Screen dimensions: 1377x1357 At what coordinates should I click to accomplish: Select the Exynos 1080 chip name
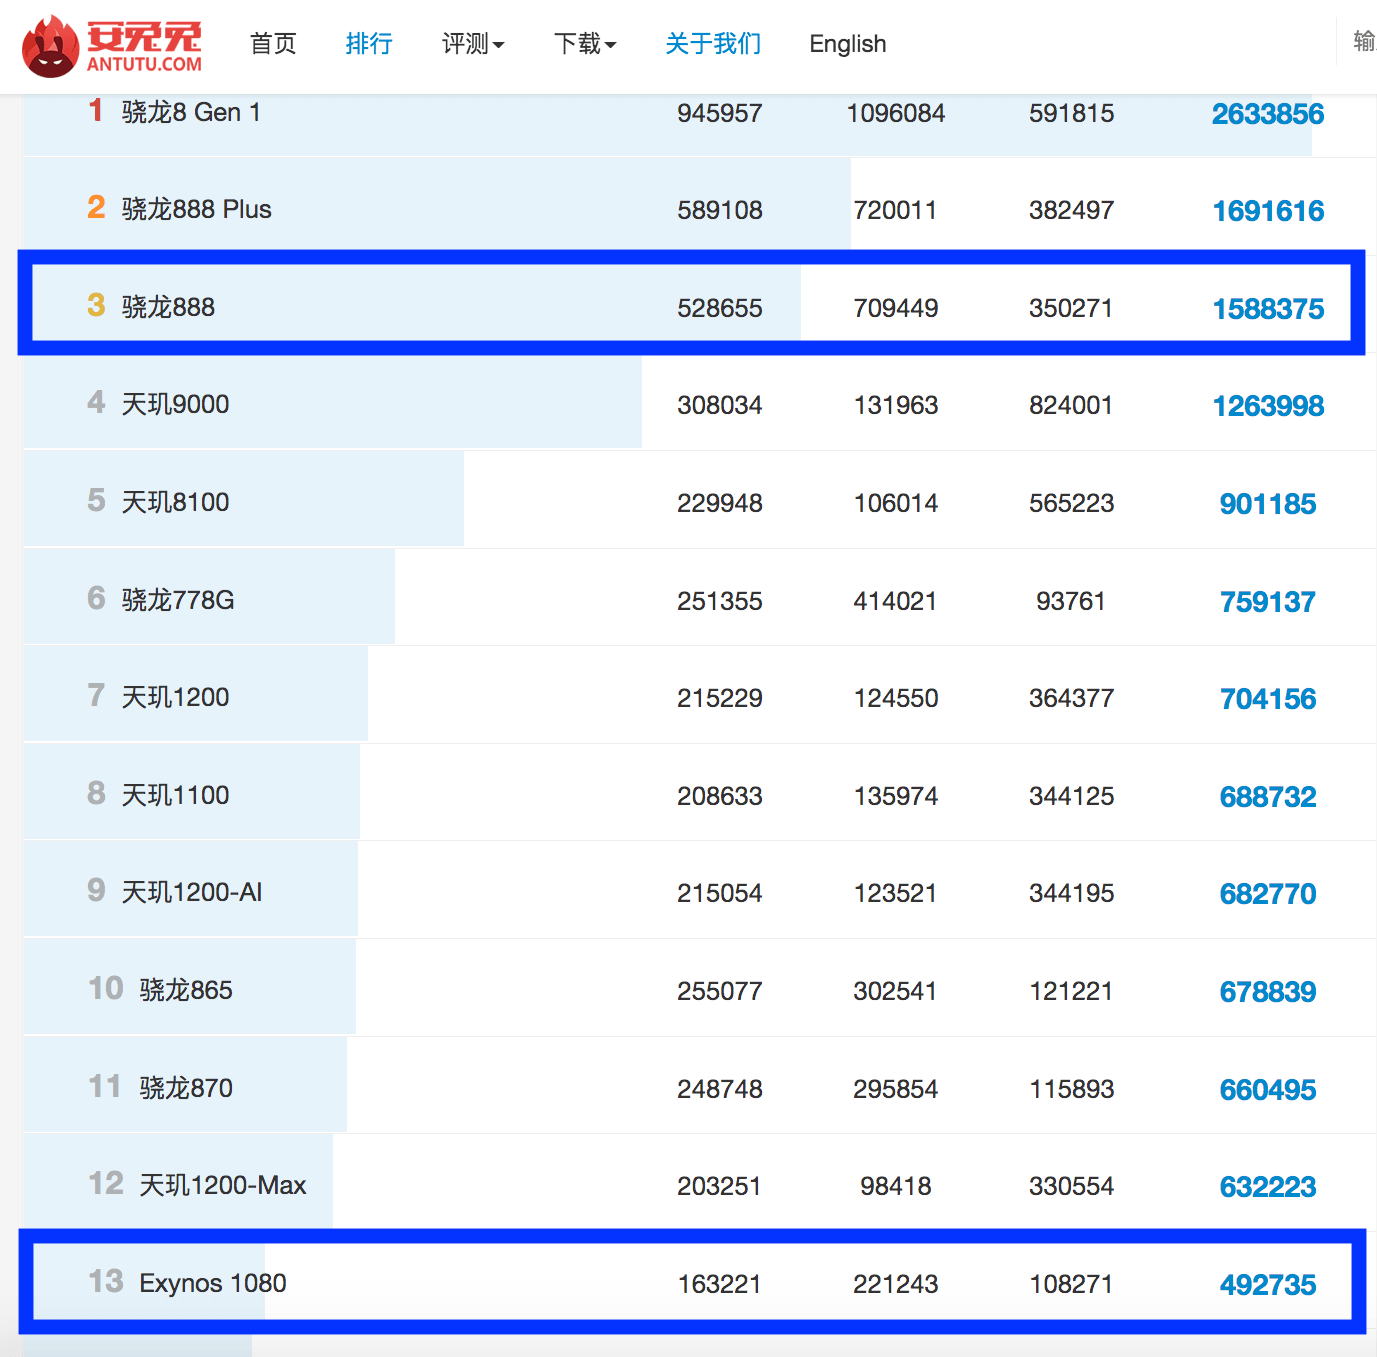[213, 1283]
